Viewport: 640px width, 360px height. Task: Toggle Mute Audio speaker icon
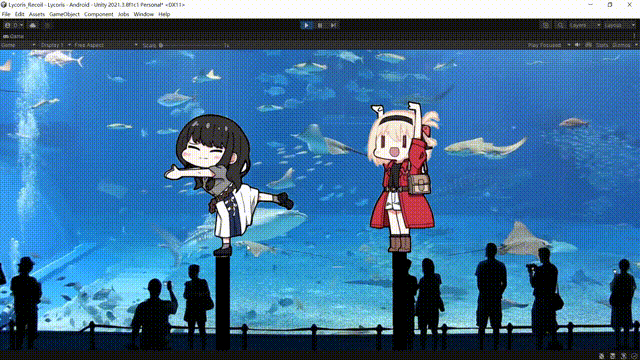[x=578, y=45]
